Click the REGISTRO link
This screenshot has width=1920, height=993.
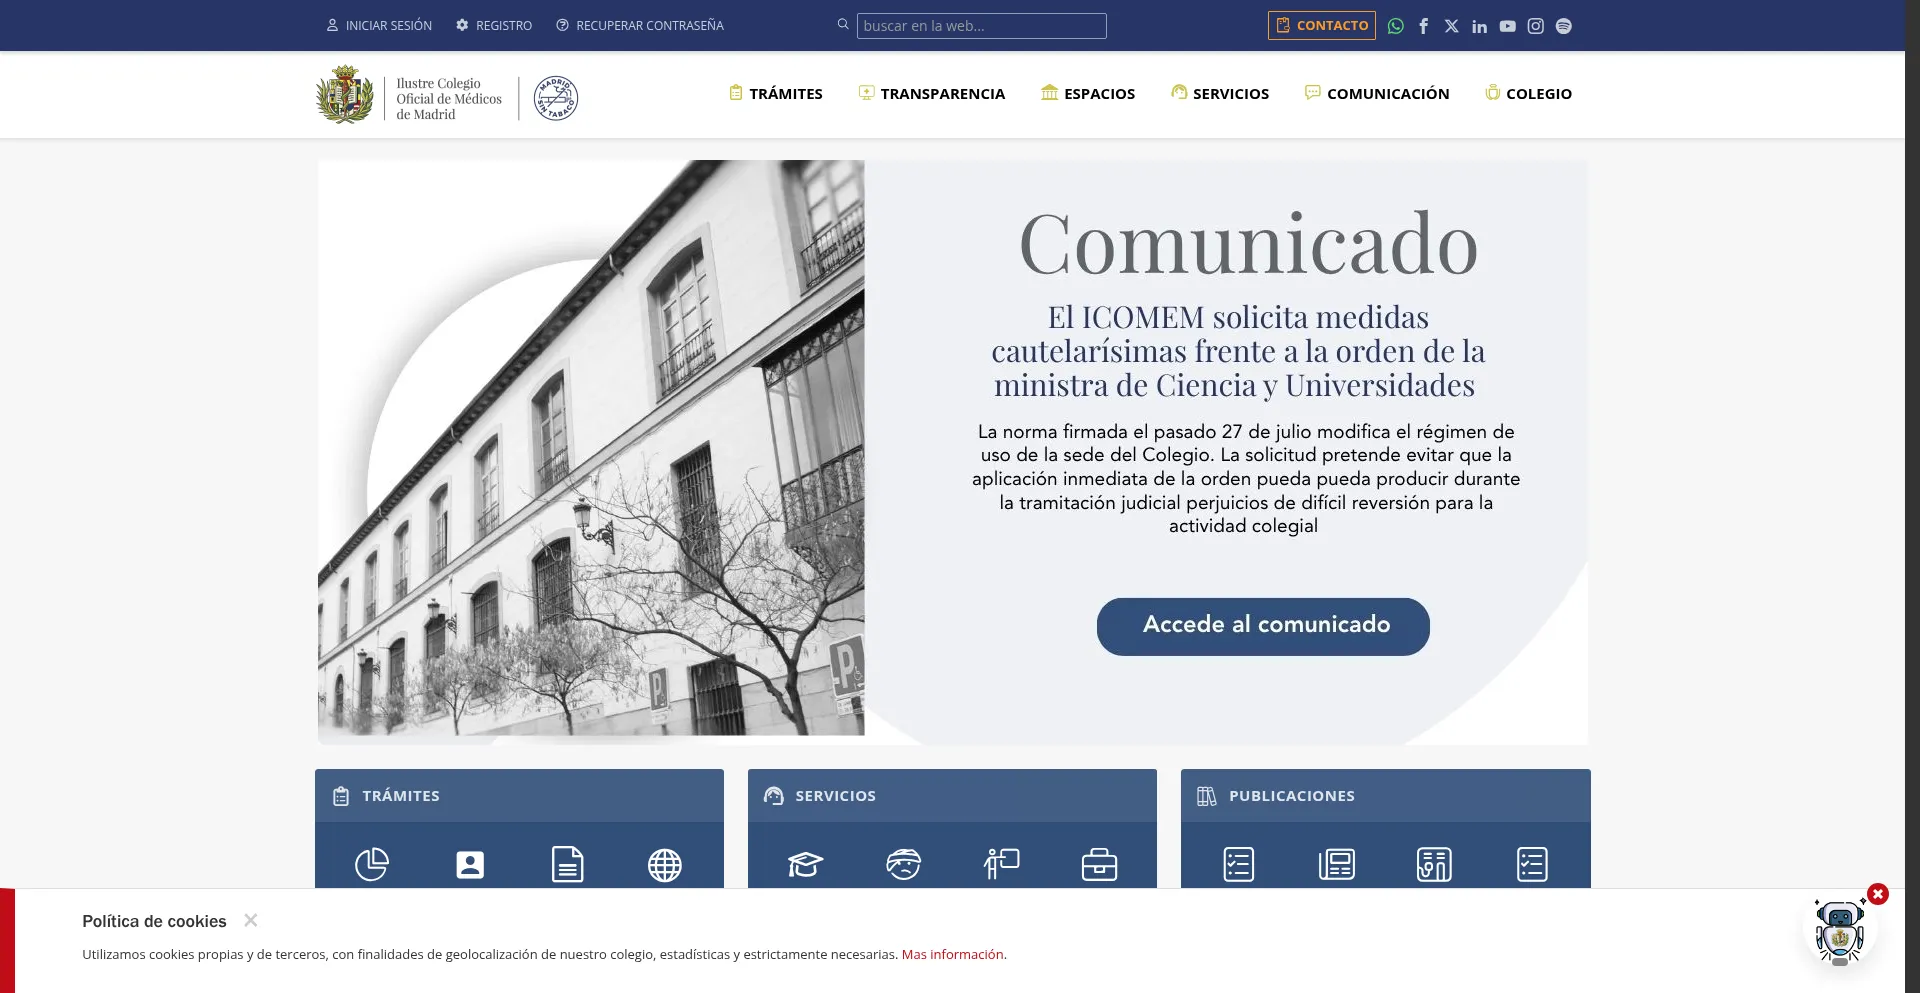[x=494, y=26]
